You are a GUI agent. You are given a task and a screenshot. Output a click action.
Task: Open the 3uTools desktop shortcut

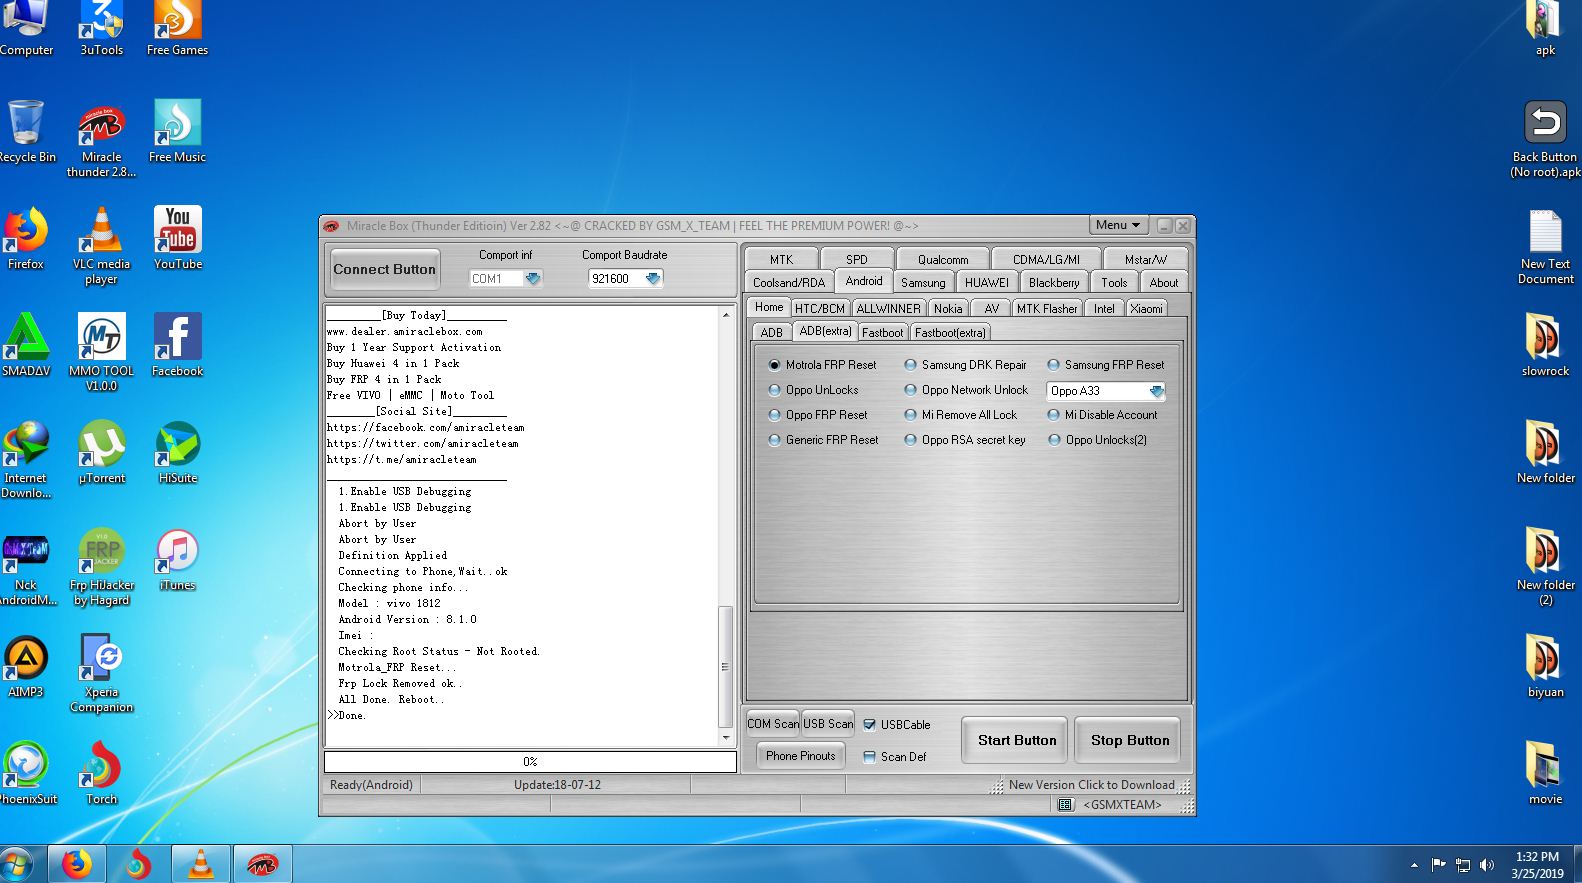coord(102,27)
